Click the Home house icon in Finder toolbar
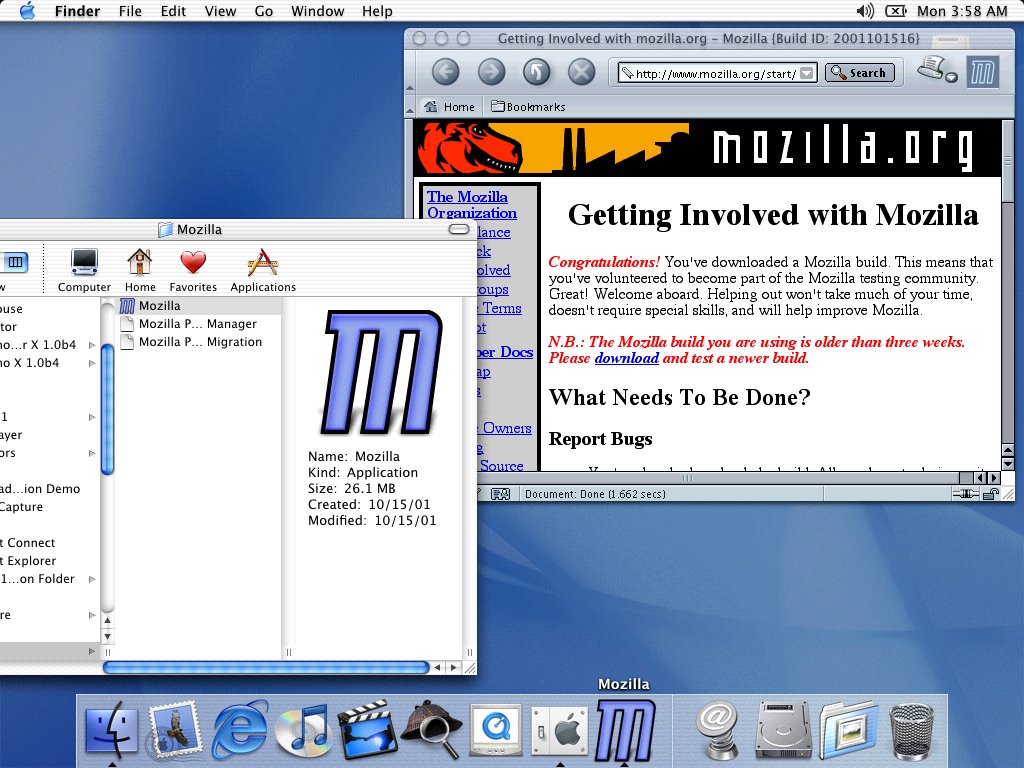1024x768 pixels. click(x=140, y=270)
